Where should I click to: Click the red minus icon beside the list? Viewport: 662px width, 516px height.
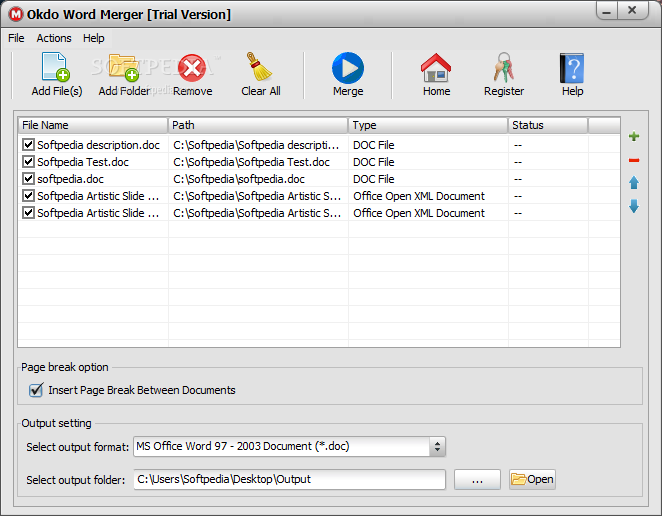tap(634, 160)
